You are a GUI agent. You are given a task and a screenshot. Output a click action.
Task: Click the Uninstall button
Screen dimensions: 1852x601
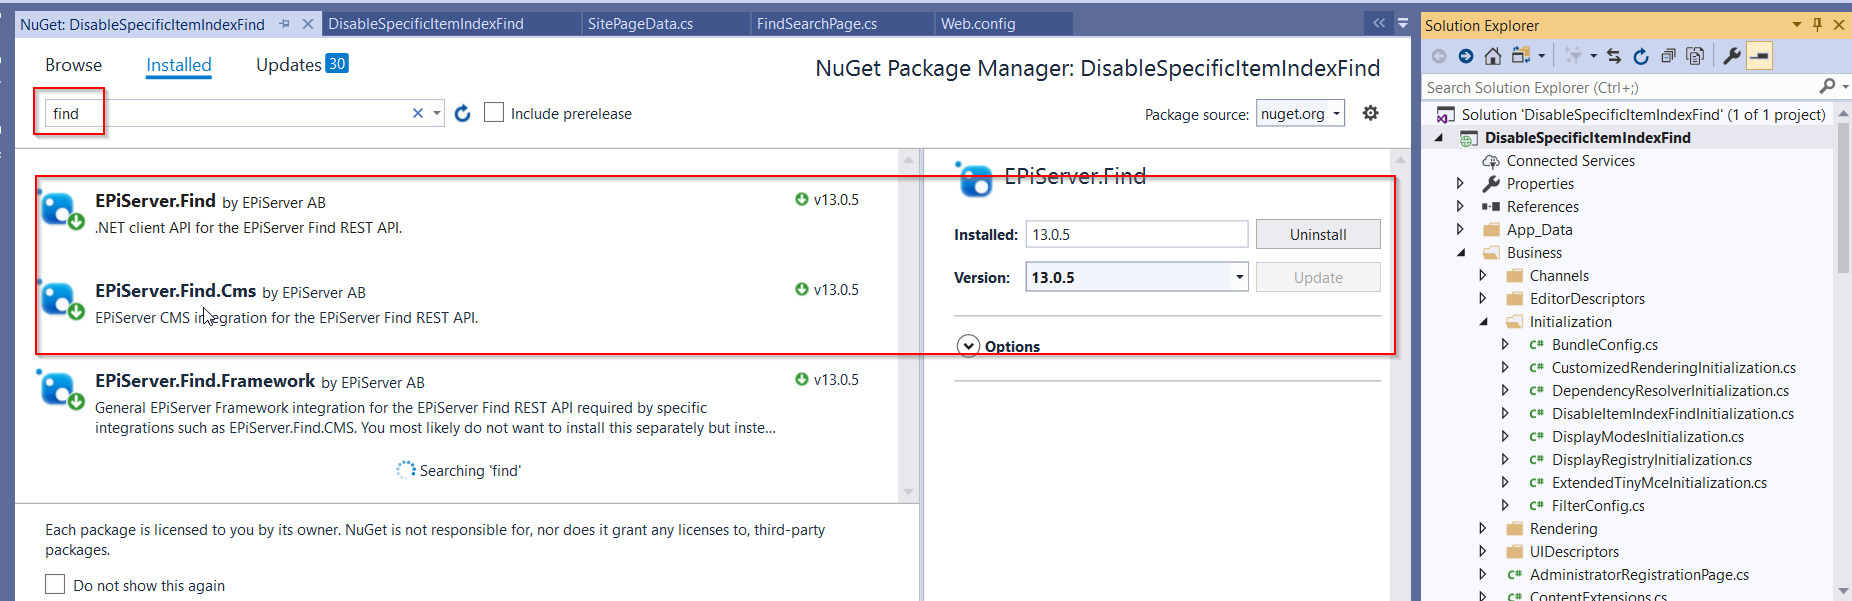[x=1317, y=234]
